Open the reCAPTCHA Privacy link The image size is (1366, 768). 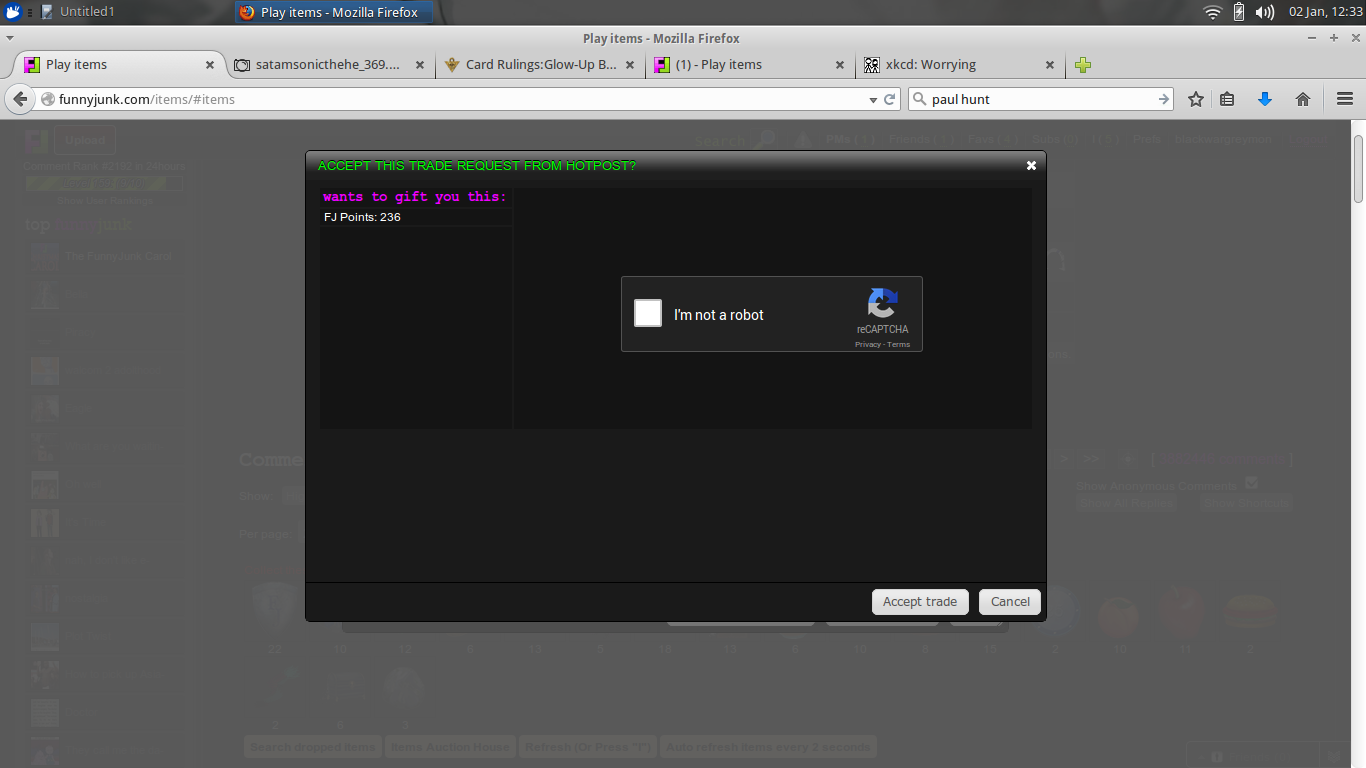(x=867, y=345)
